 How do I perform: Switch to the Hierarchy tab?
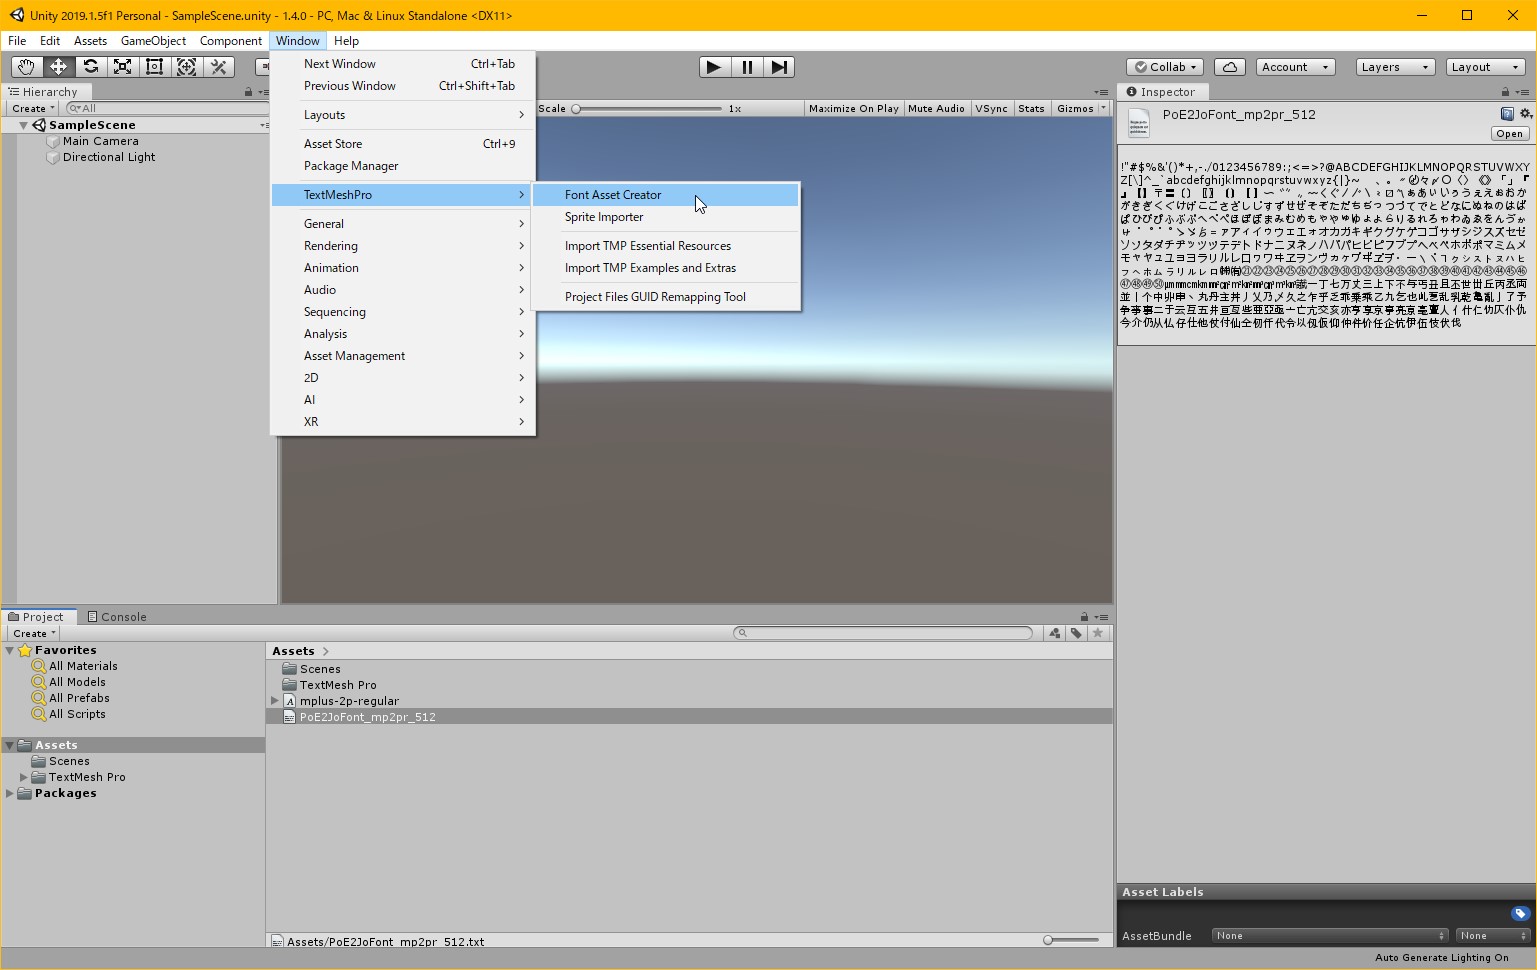42,92
